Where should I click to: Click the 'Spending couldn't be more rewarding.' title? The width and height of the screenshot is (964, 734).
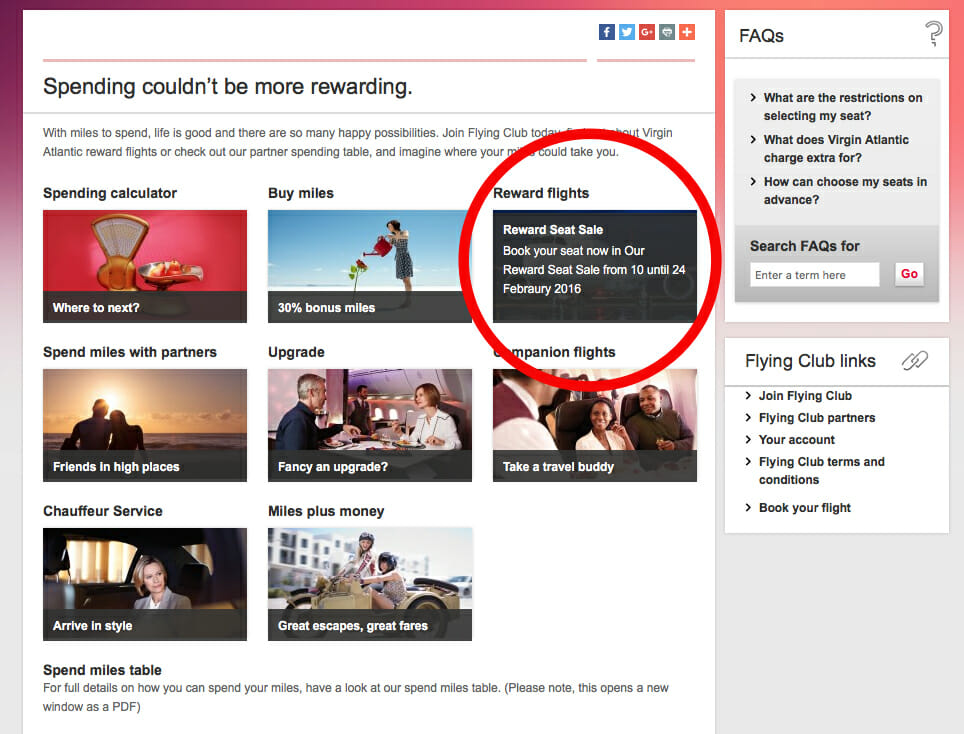[227, 87]
